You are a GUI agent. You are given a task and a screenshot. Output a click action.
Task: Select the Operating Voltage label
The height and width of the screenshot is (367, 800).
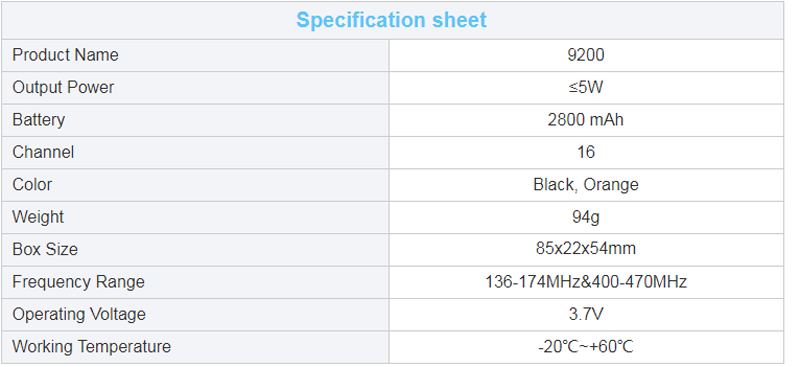point(79,314)
